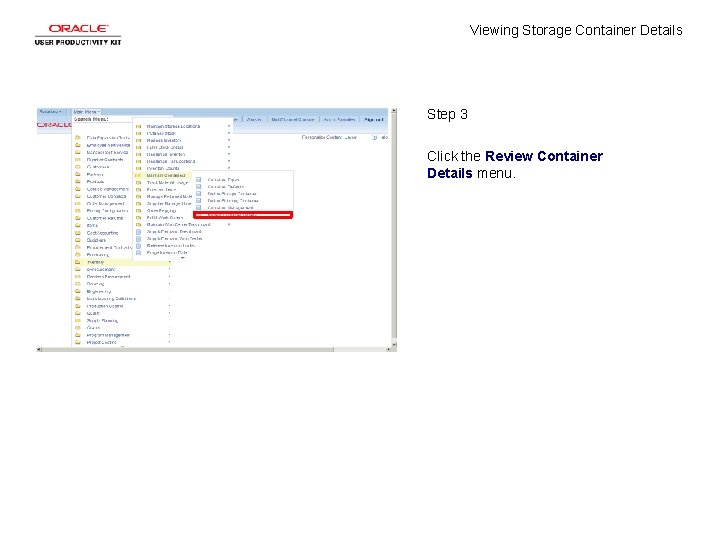Click the horizontal scrollbar left arrow

[x=39, y=349]
